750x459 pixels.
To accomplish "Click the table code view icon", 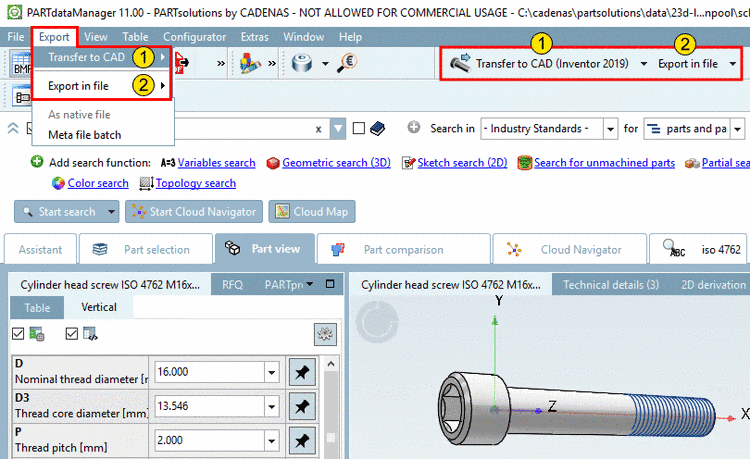I will (x=90, y=334).
